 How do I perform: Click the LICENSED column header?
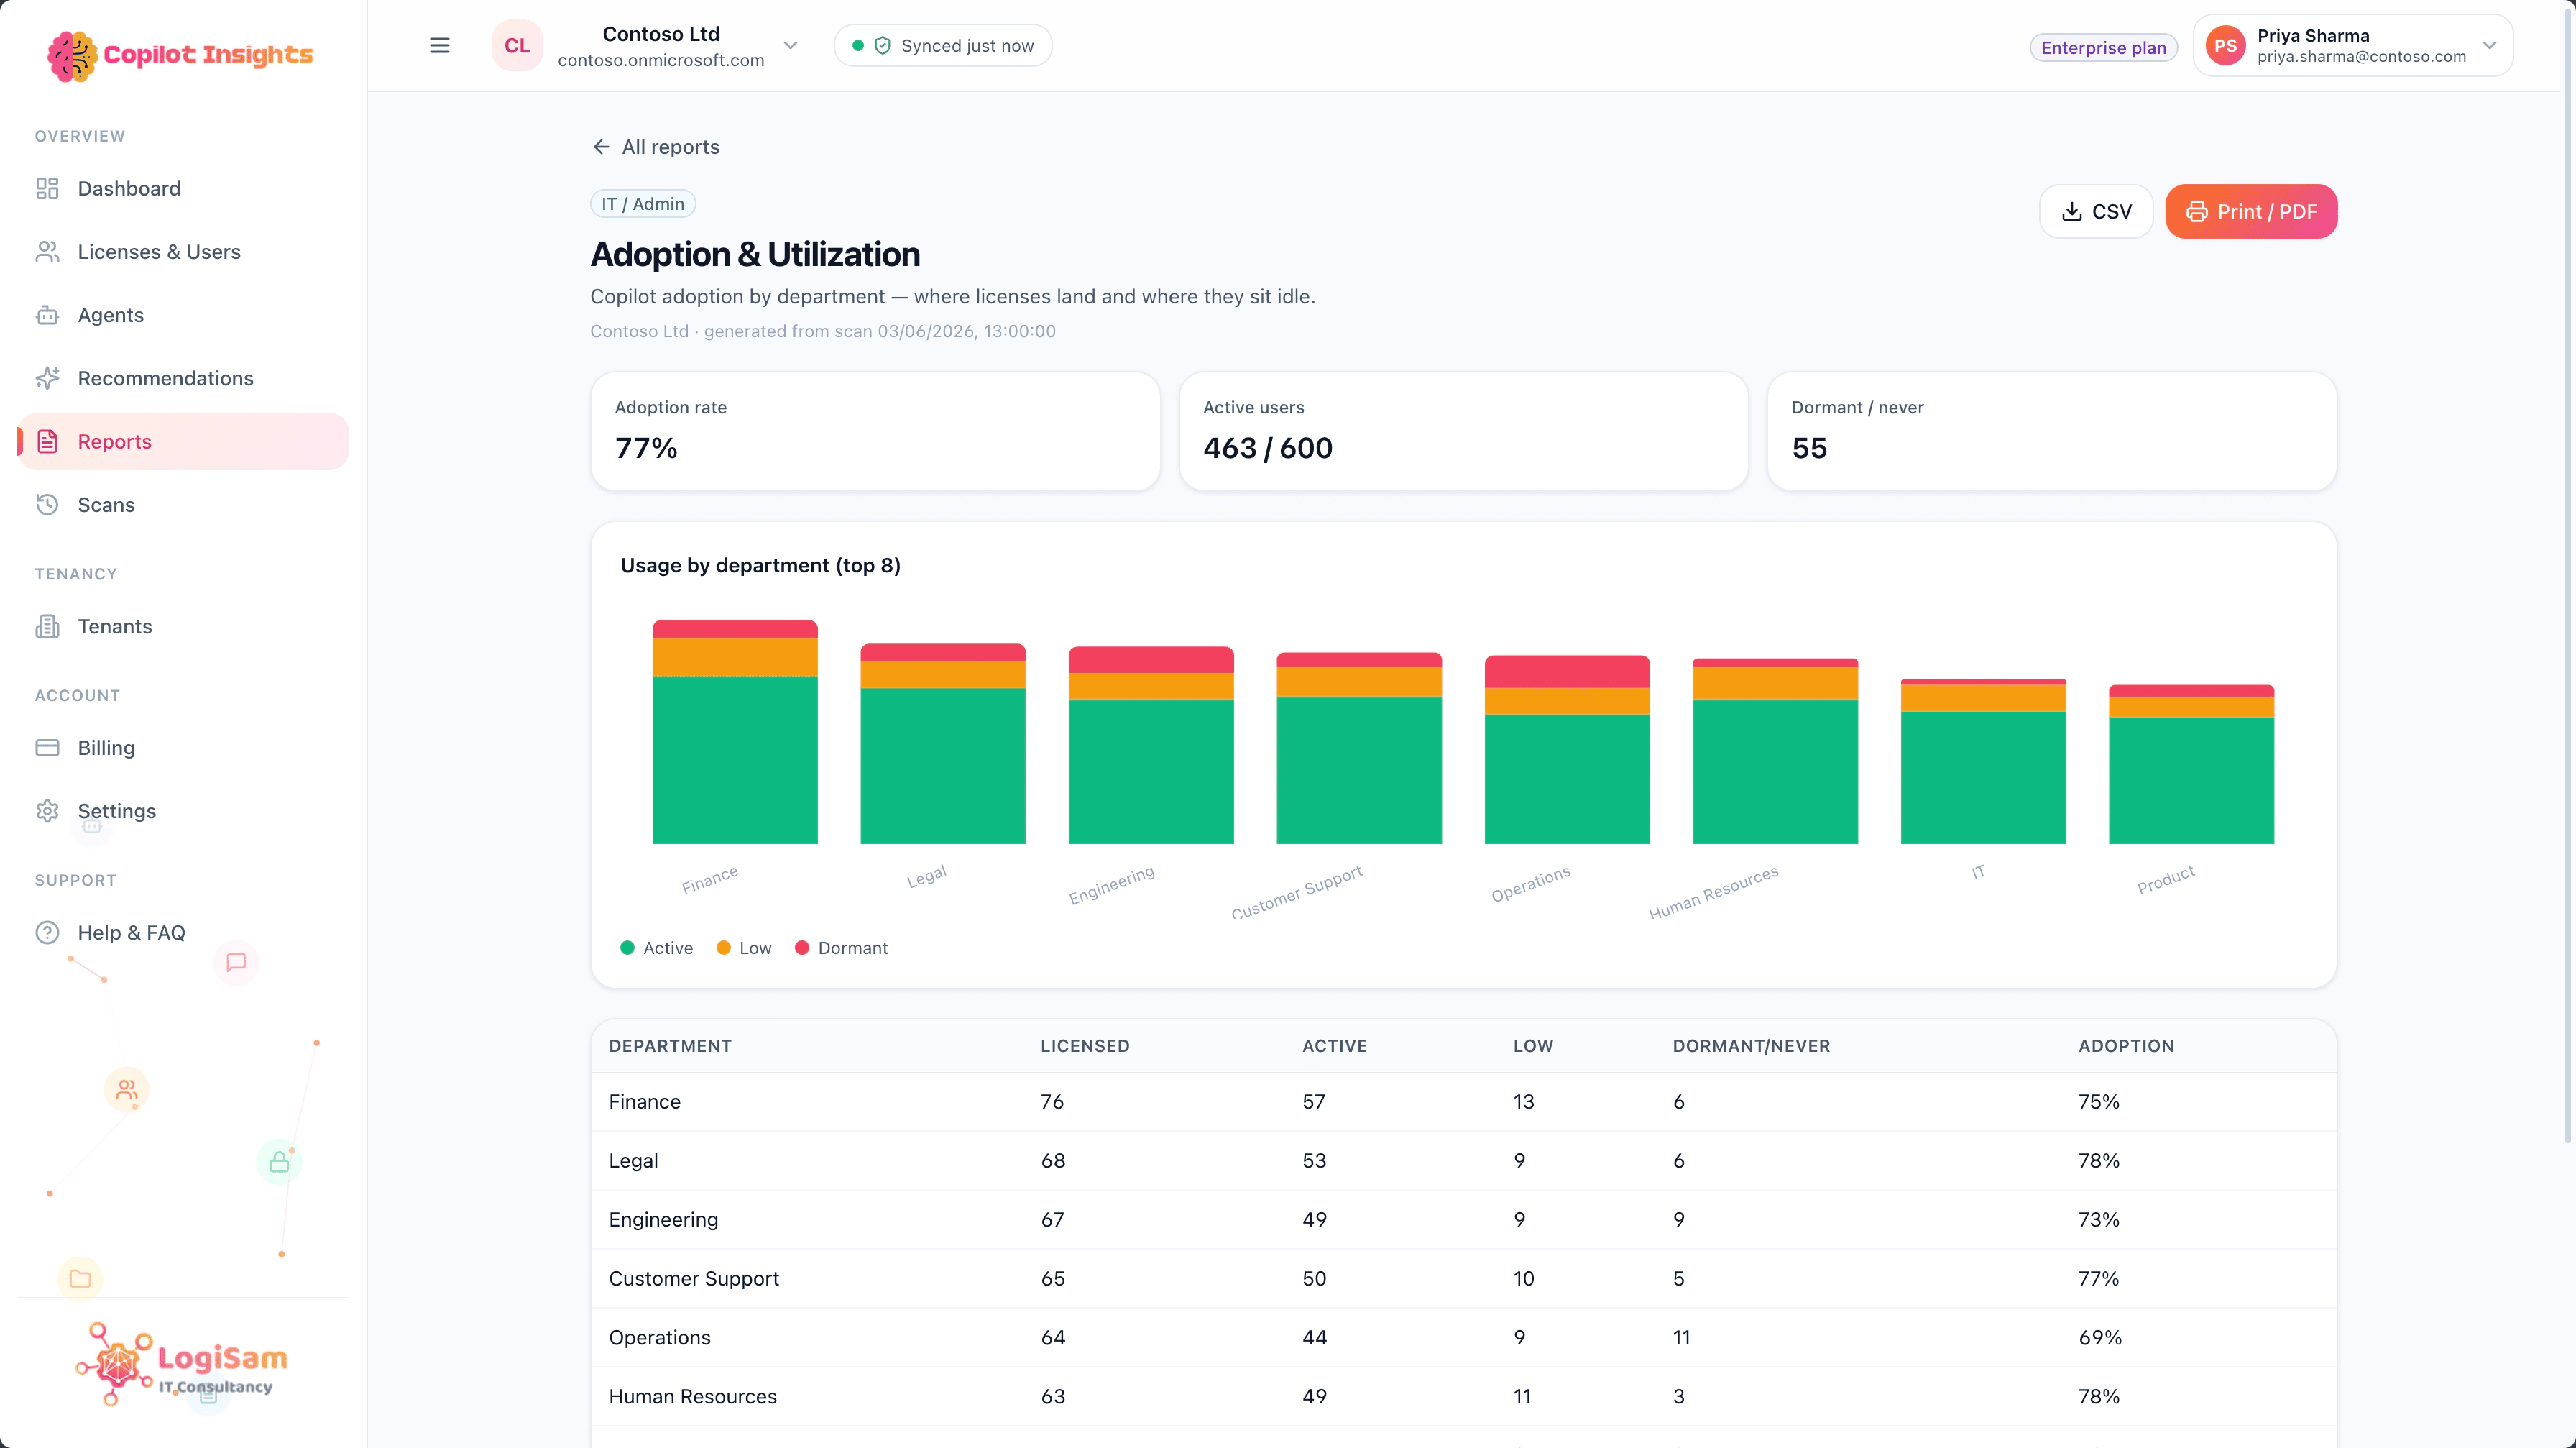(x=1085, y=1045)
